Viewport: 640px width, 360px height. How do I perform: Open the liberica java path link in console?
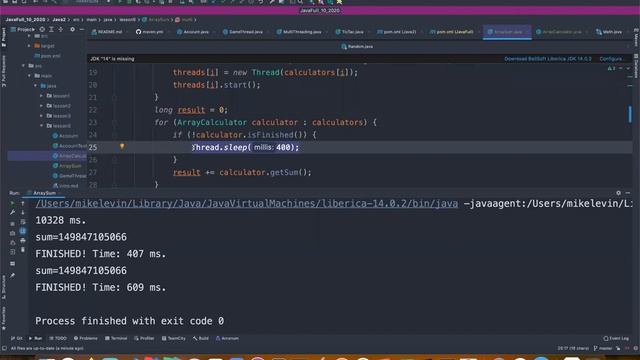(x=247, y=203)
